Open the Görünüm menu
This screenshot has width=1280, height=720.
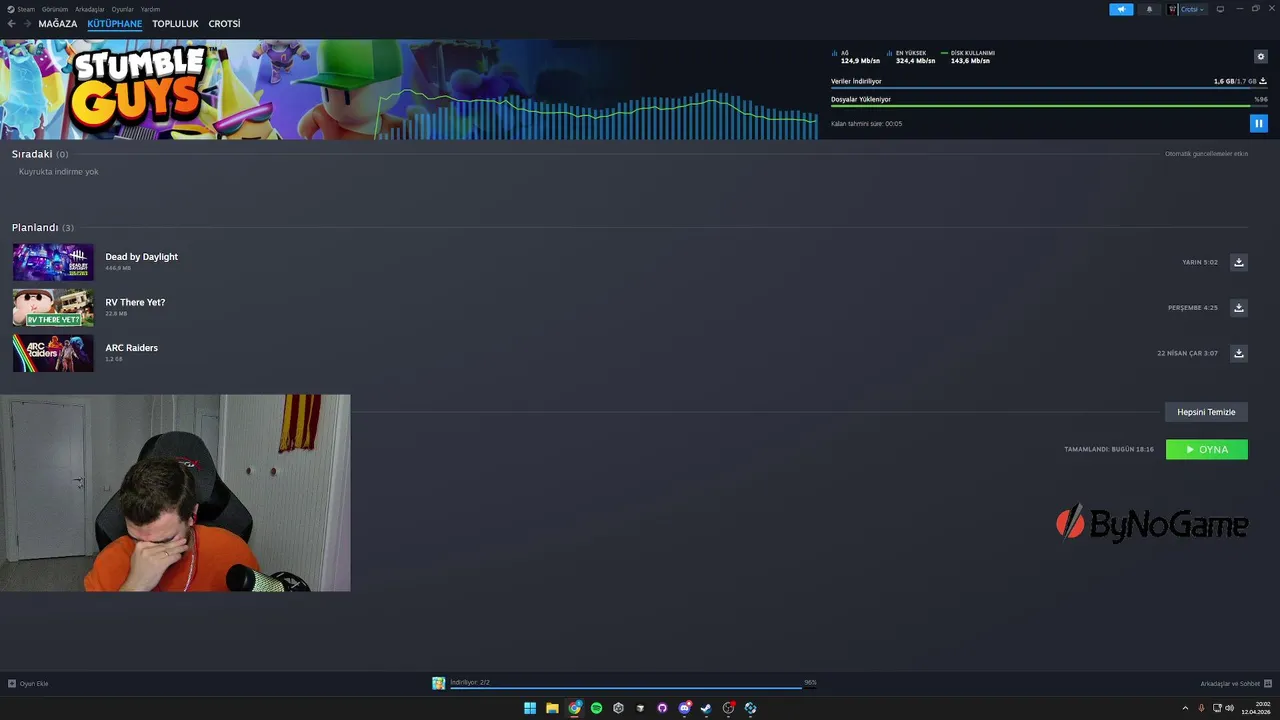[x=55, y=9]
